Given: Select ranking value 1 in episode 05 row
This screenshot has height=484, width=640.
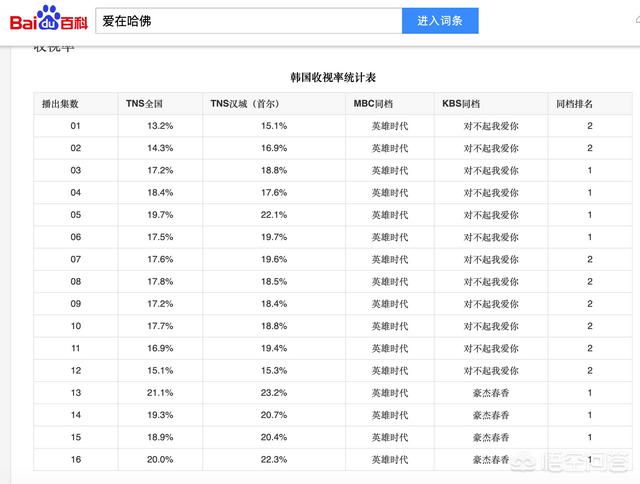Looking at the screenshot, I should click(590, 215).
